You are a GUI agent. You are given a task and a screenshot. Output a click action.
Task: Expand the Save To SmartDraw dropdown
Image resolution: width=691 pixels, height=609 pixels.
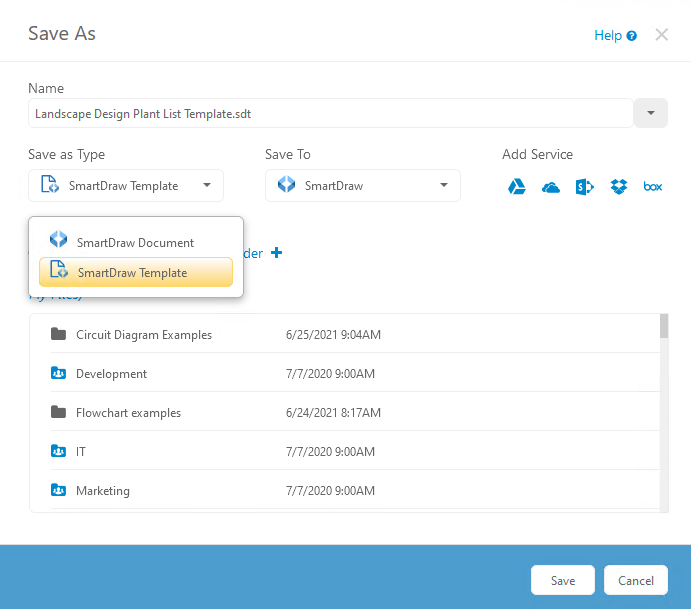pyautogui.click(x=362, y=186)
